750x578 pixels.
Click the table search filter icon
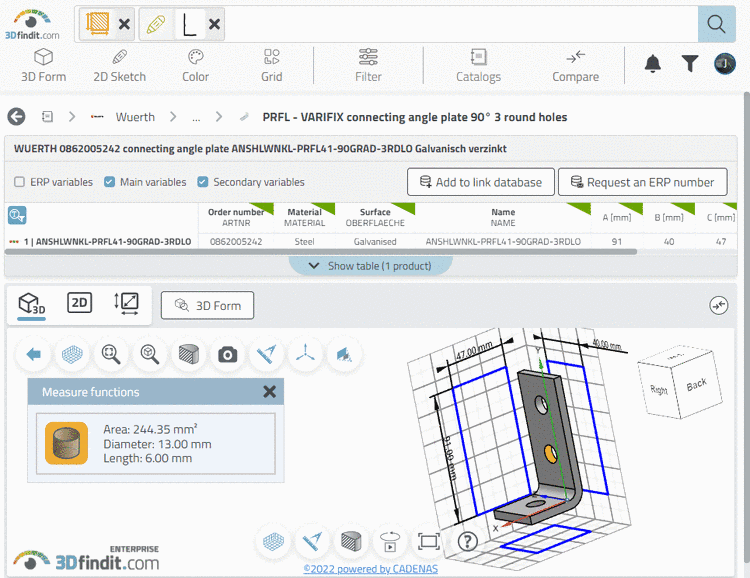[x=17, y=215]
